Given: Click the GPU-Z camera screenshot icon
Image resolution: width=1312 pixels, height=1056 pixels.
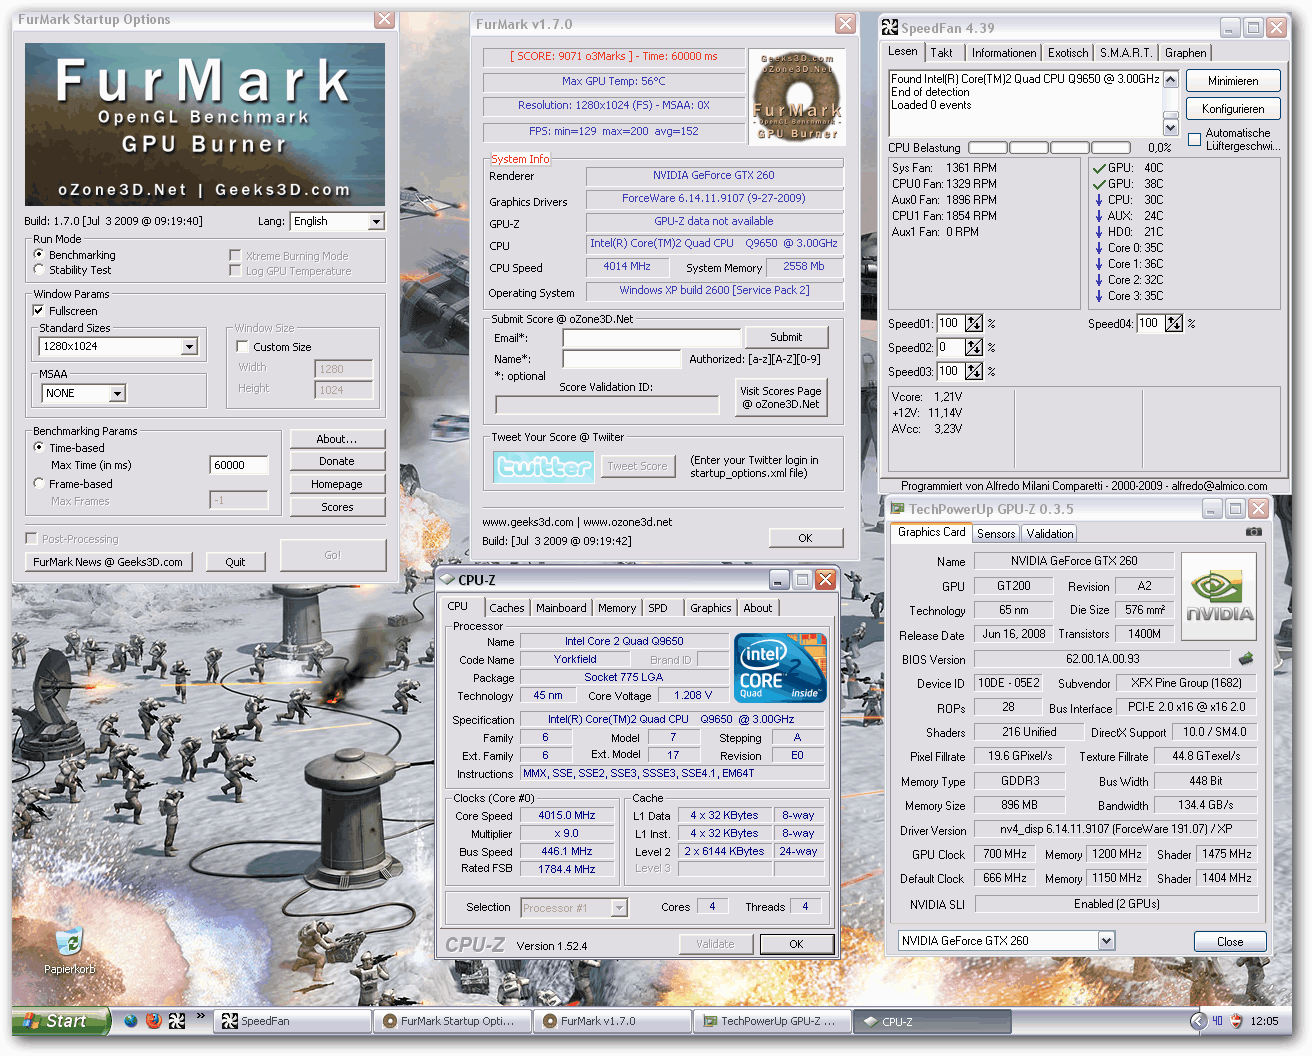Looking at the screenshot, I should point(1253,532).
